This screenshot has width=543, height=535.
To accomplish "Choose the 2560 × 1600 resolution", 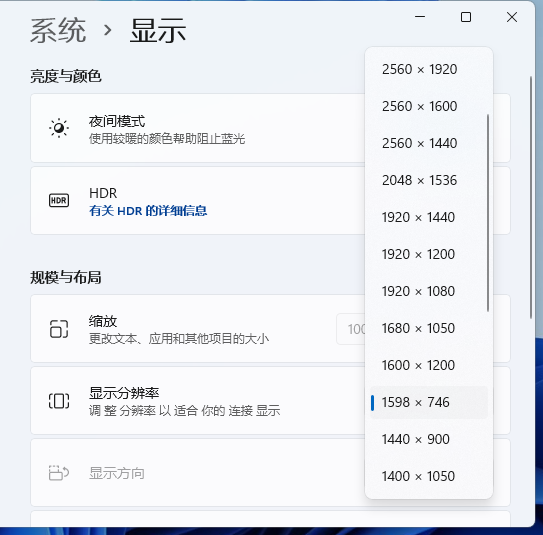I will (429, 106).
